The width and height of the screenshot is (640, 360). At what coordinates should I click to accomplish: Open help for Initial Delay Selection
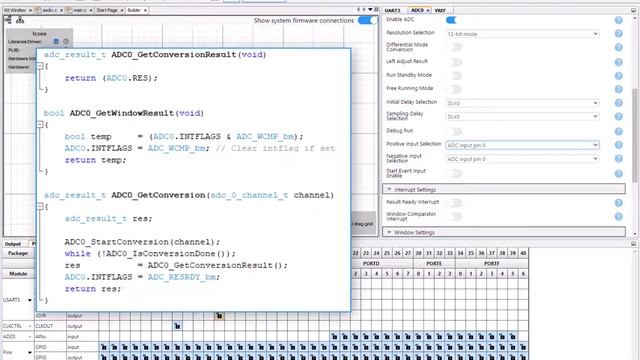(618, 103)
